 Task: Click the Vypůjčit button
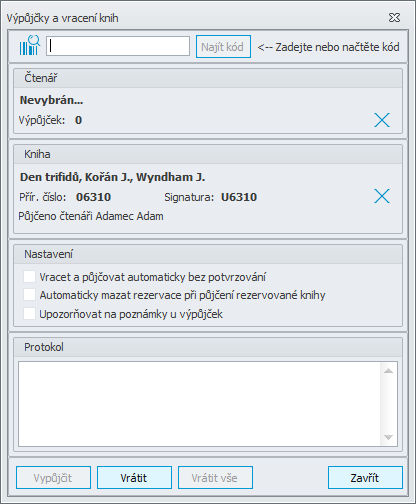click(53, 478)
